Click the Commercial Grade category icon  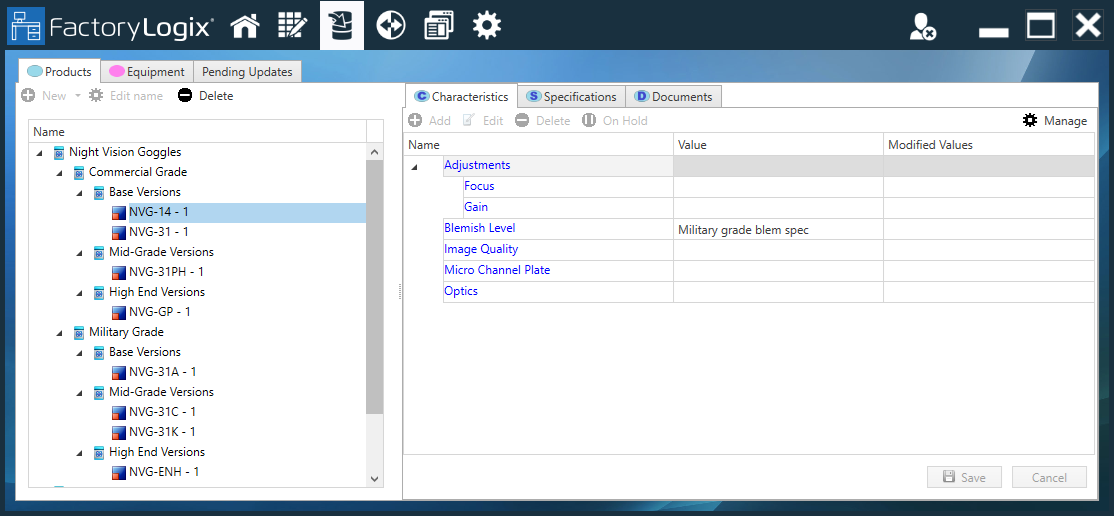tap(79, 172)
